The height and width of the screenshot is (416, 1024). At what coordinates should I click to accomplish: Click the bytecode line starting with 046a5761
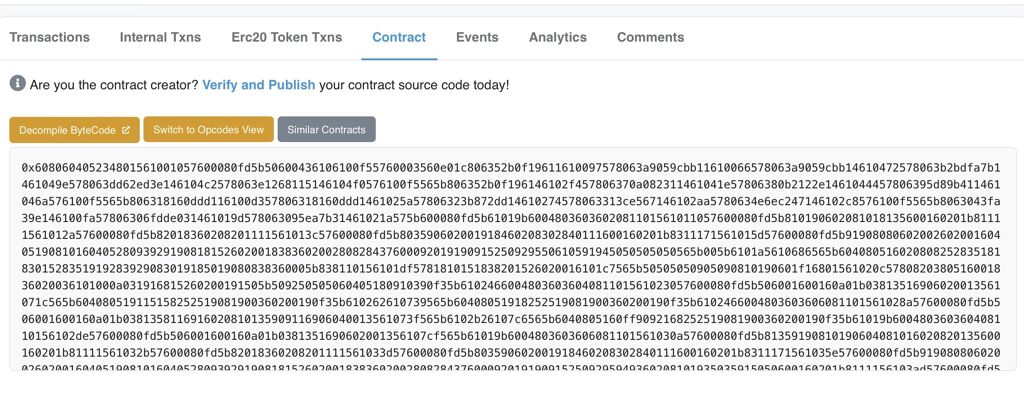[511, 201]
